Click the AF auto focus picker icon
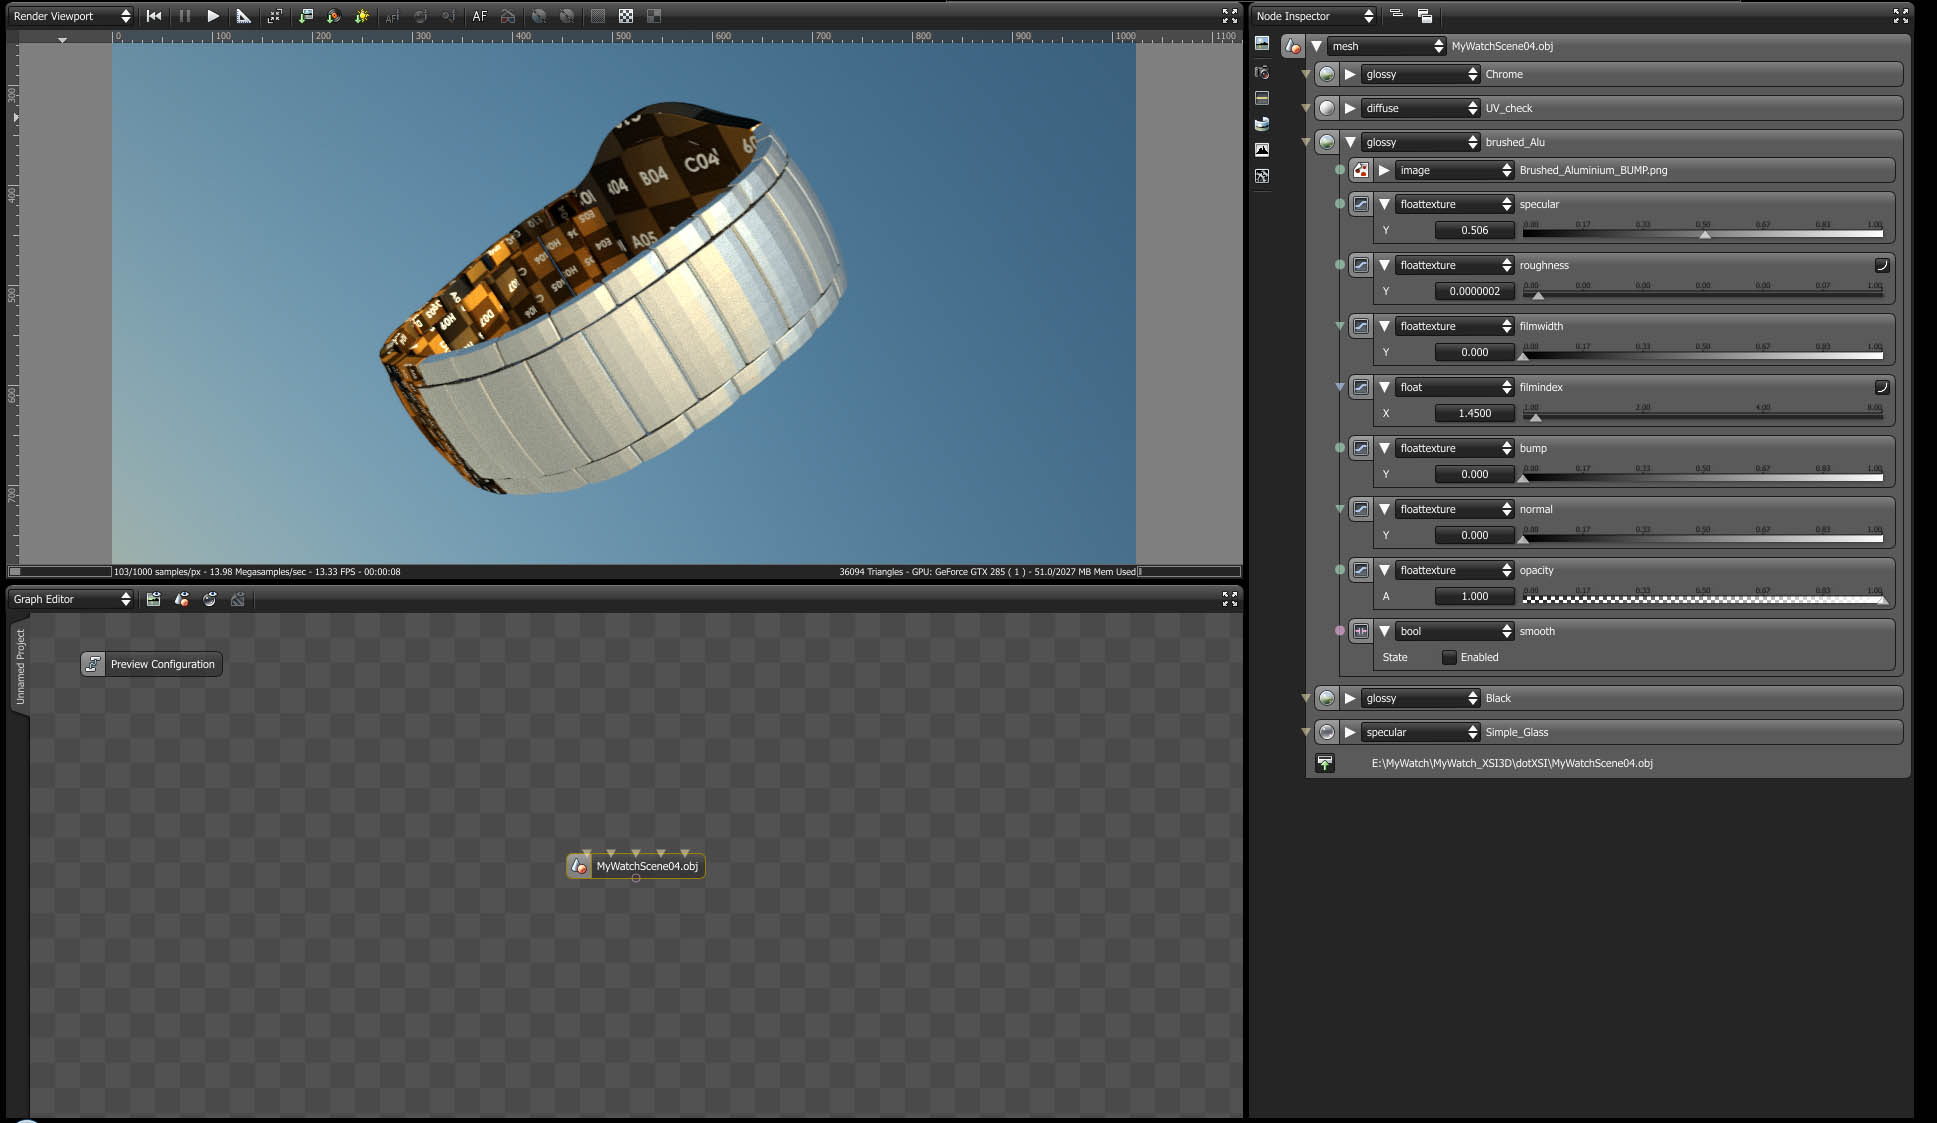Image resolution: width=1937 pixels, height=1123 pixels. (480, 16)
